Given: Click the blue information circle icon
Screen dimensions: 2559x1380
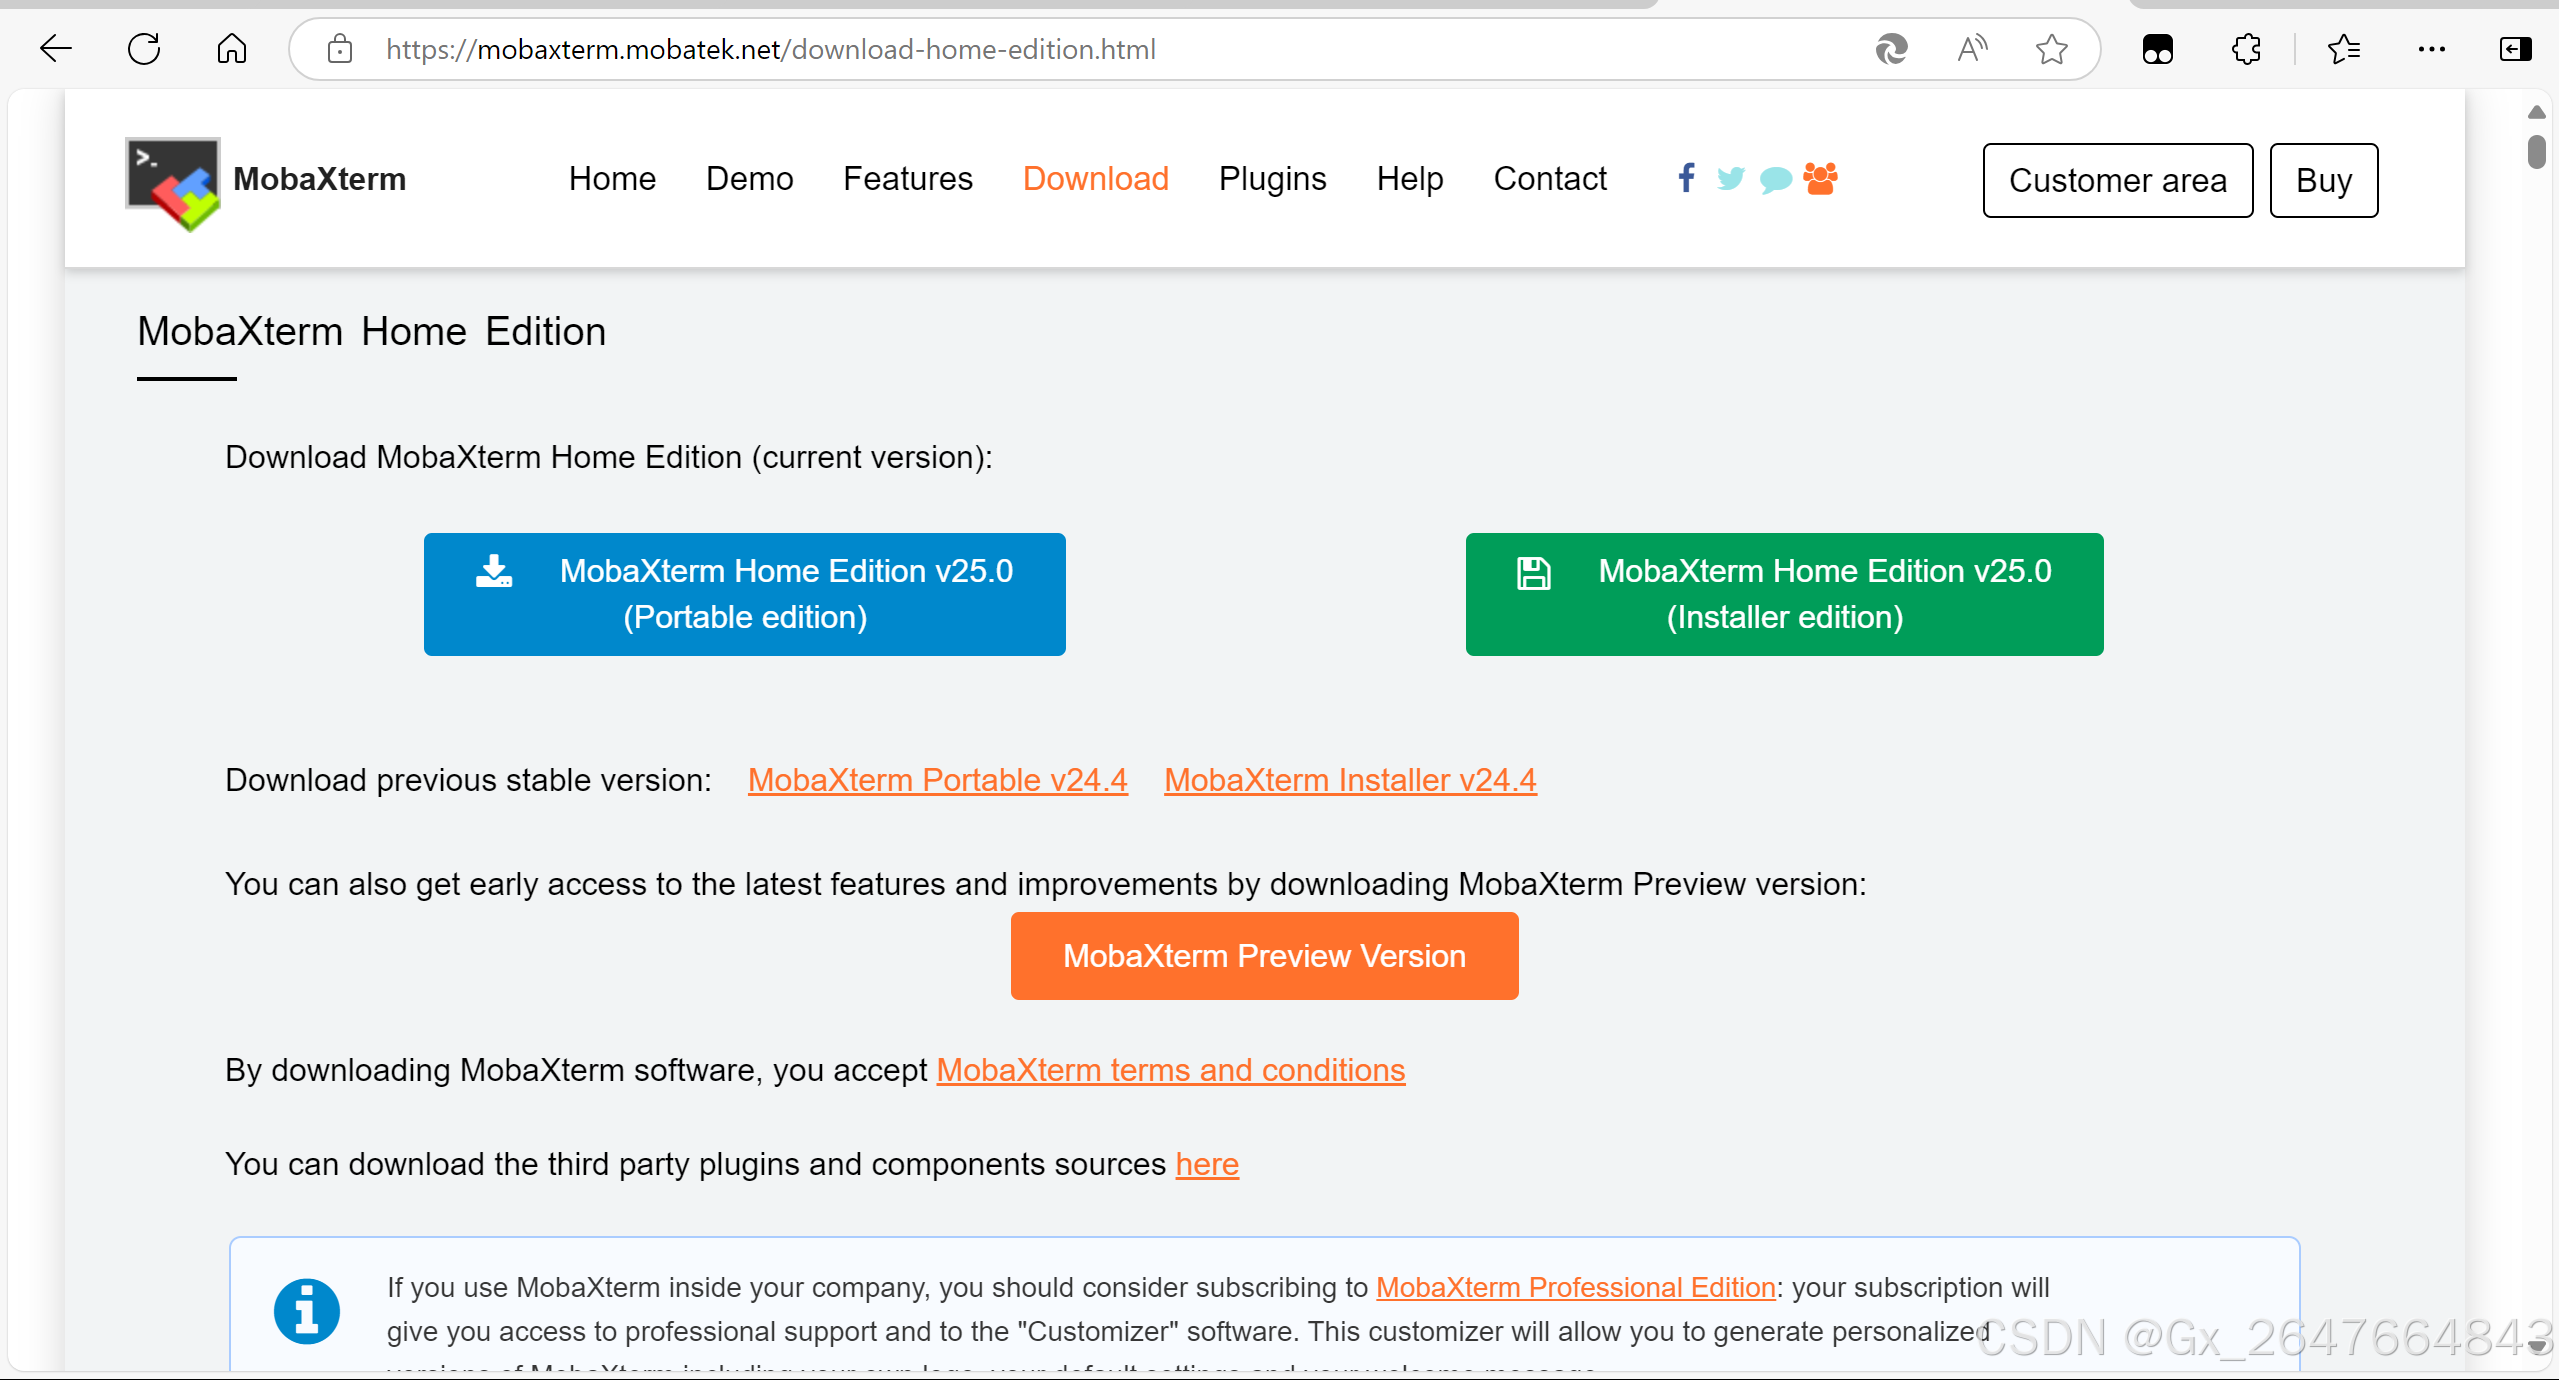Looking at the screenshot, I should point(306,1311).
